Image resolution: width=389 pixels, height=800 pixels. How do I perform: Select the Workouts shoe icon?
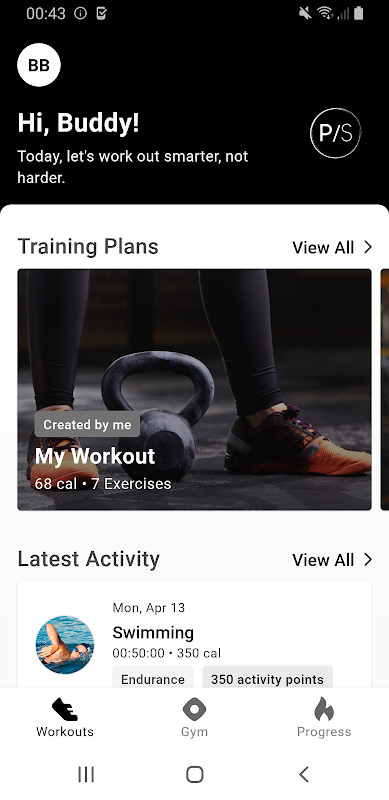click(x=65, y=710)
